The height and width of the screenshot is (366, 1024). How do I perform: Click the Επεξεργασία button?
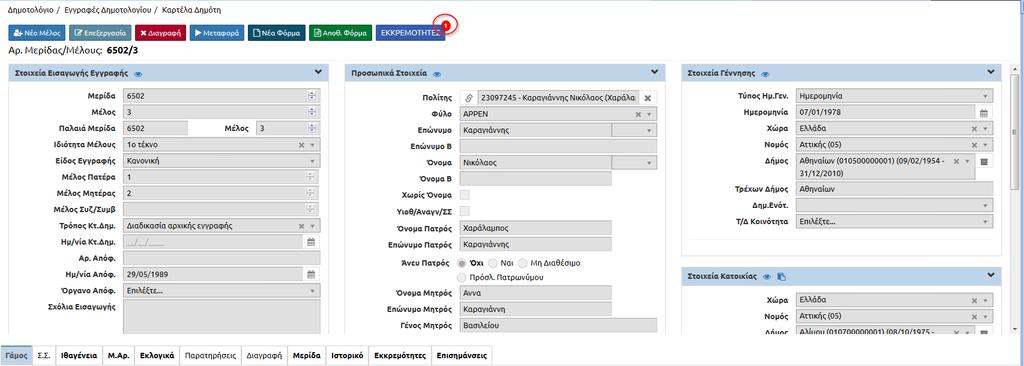(100, 33)
